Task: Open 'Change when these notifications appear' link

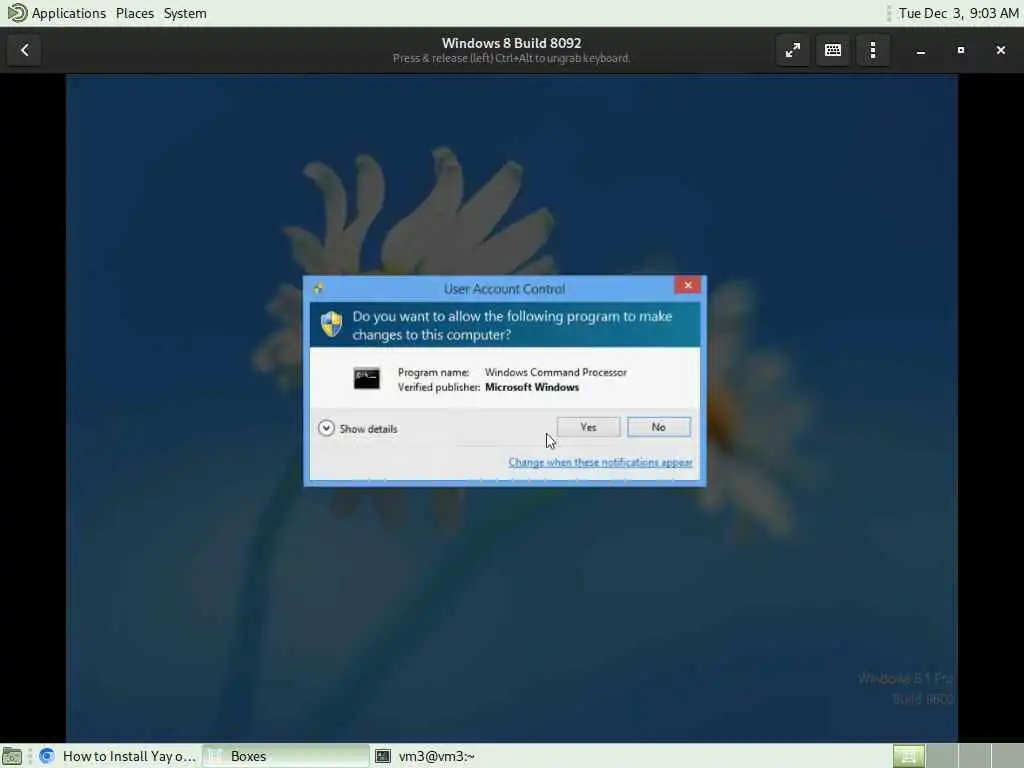Action: 600,462
